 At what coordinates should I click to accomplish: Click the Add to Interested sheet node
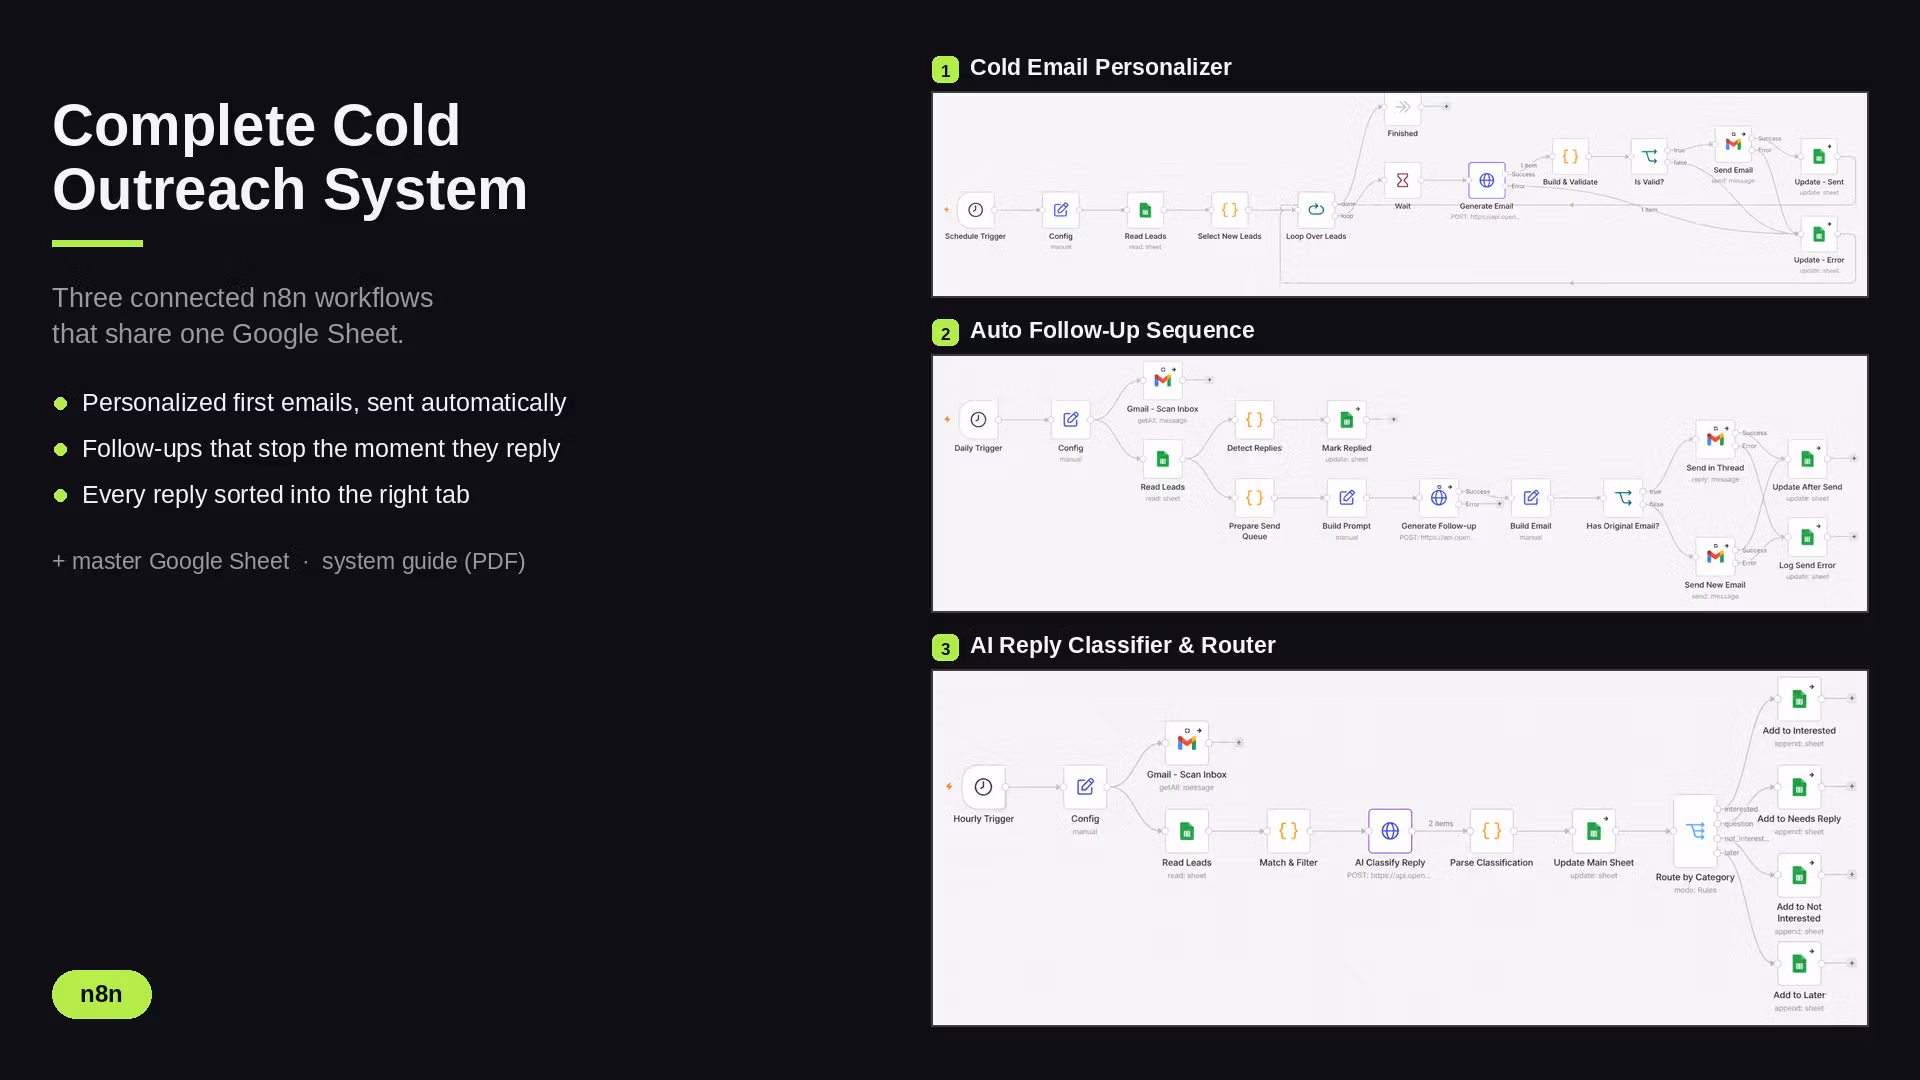(x=1799, y=700)
